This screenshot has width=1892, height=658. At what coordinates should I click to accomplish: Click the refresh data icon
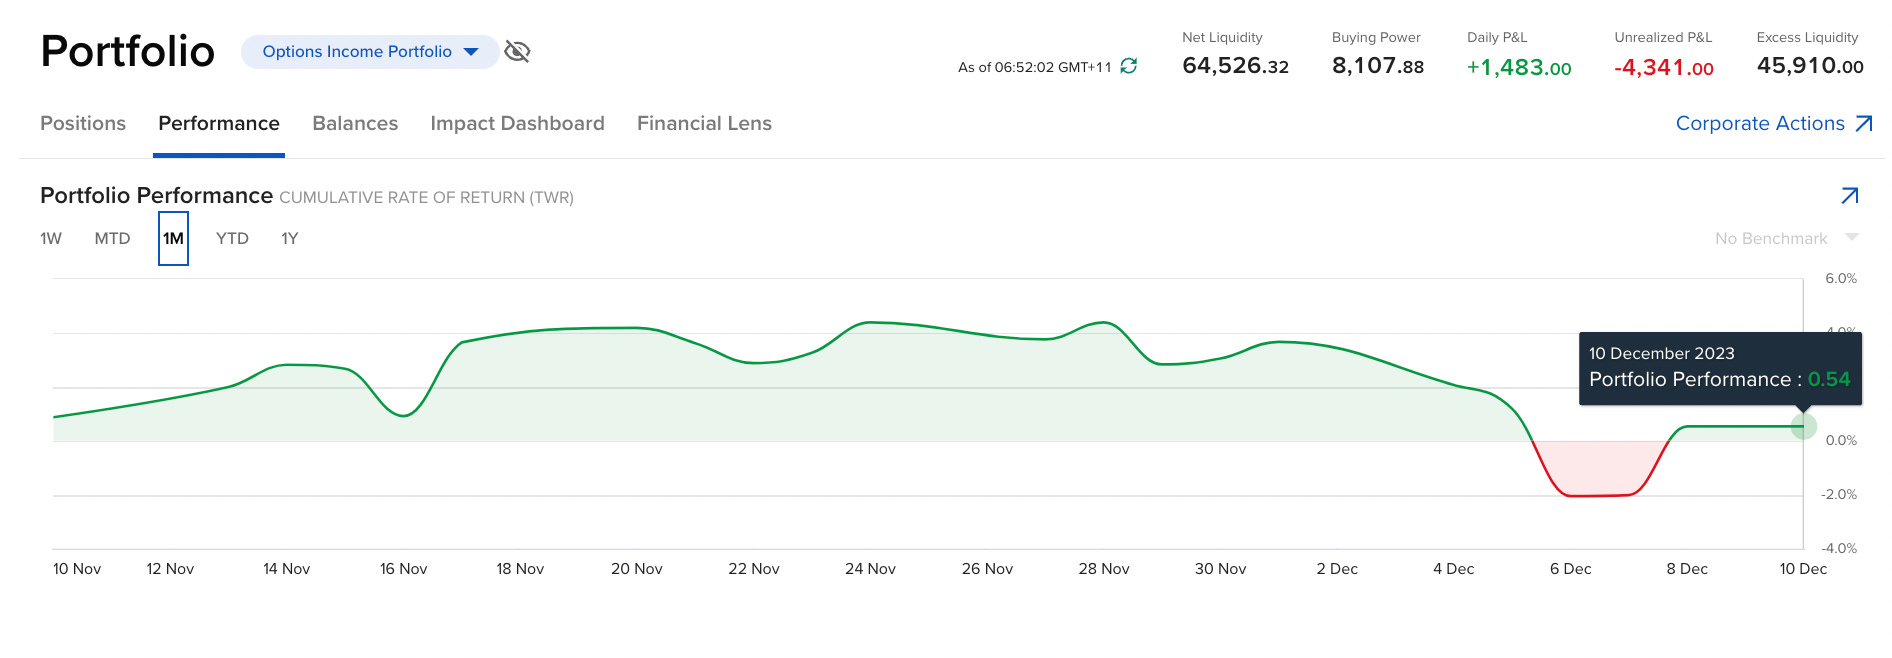pyautogui.click(x=1129, y=66)
